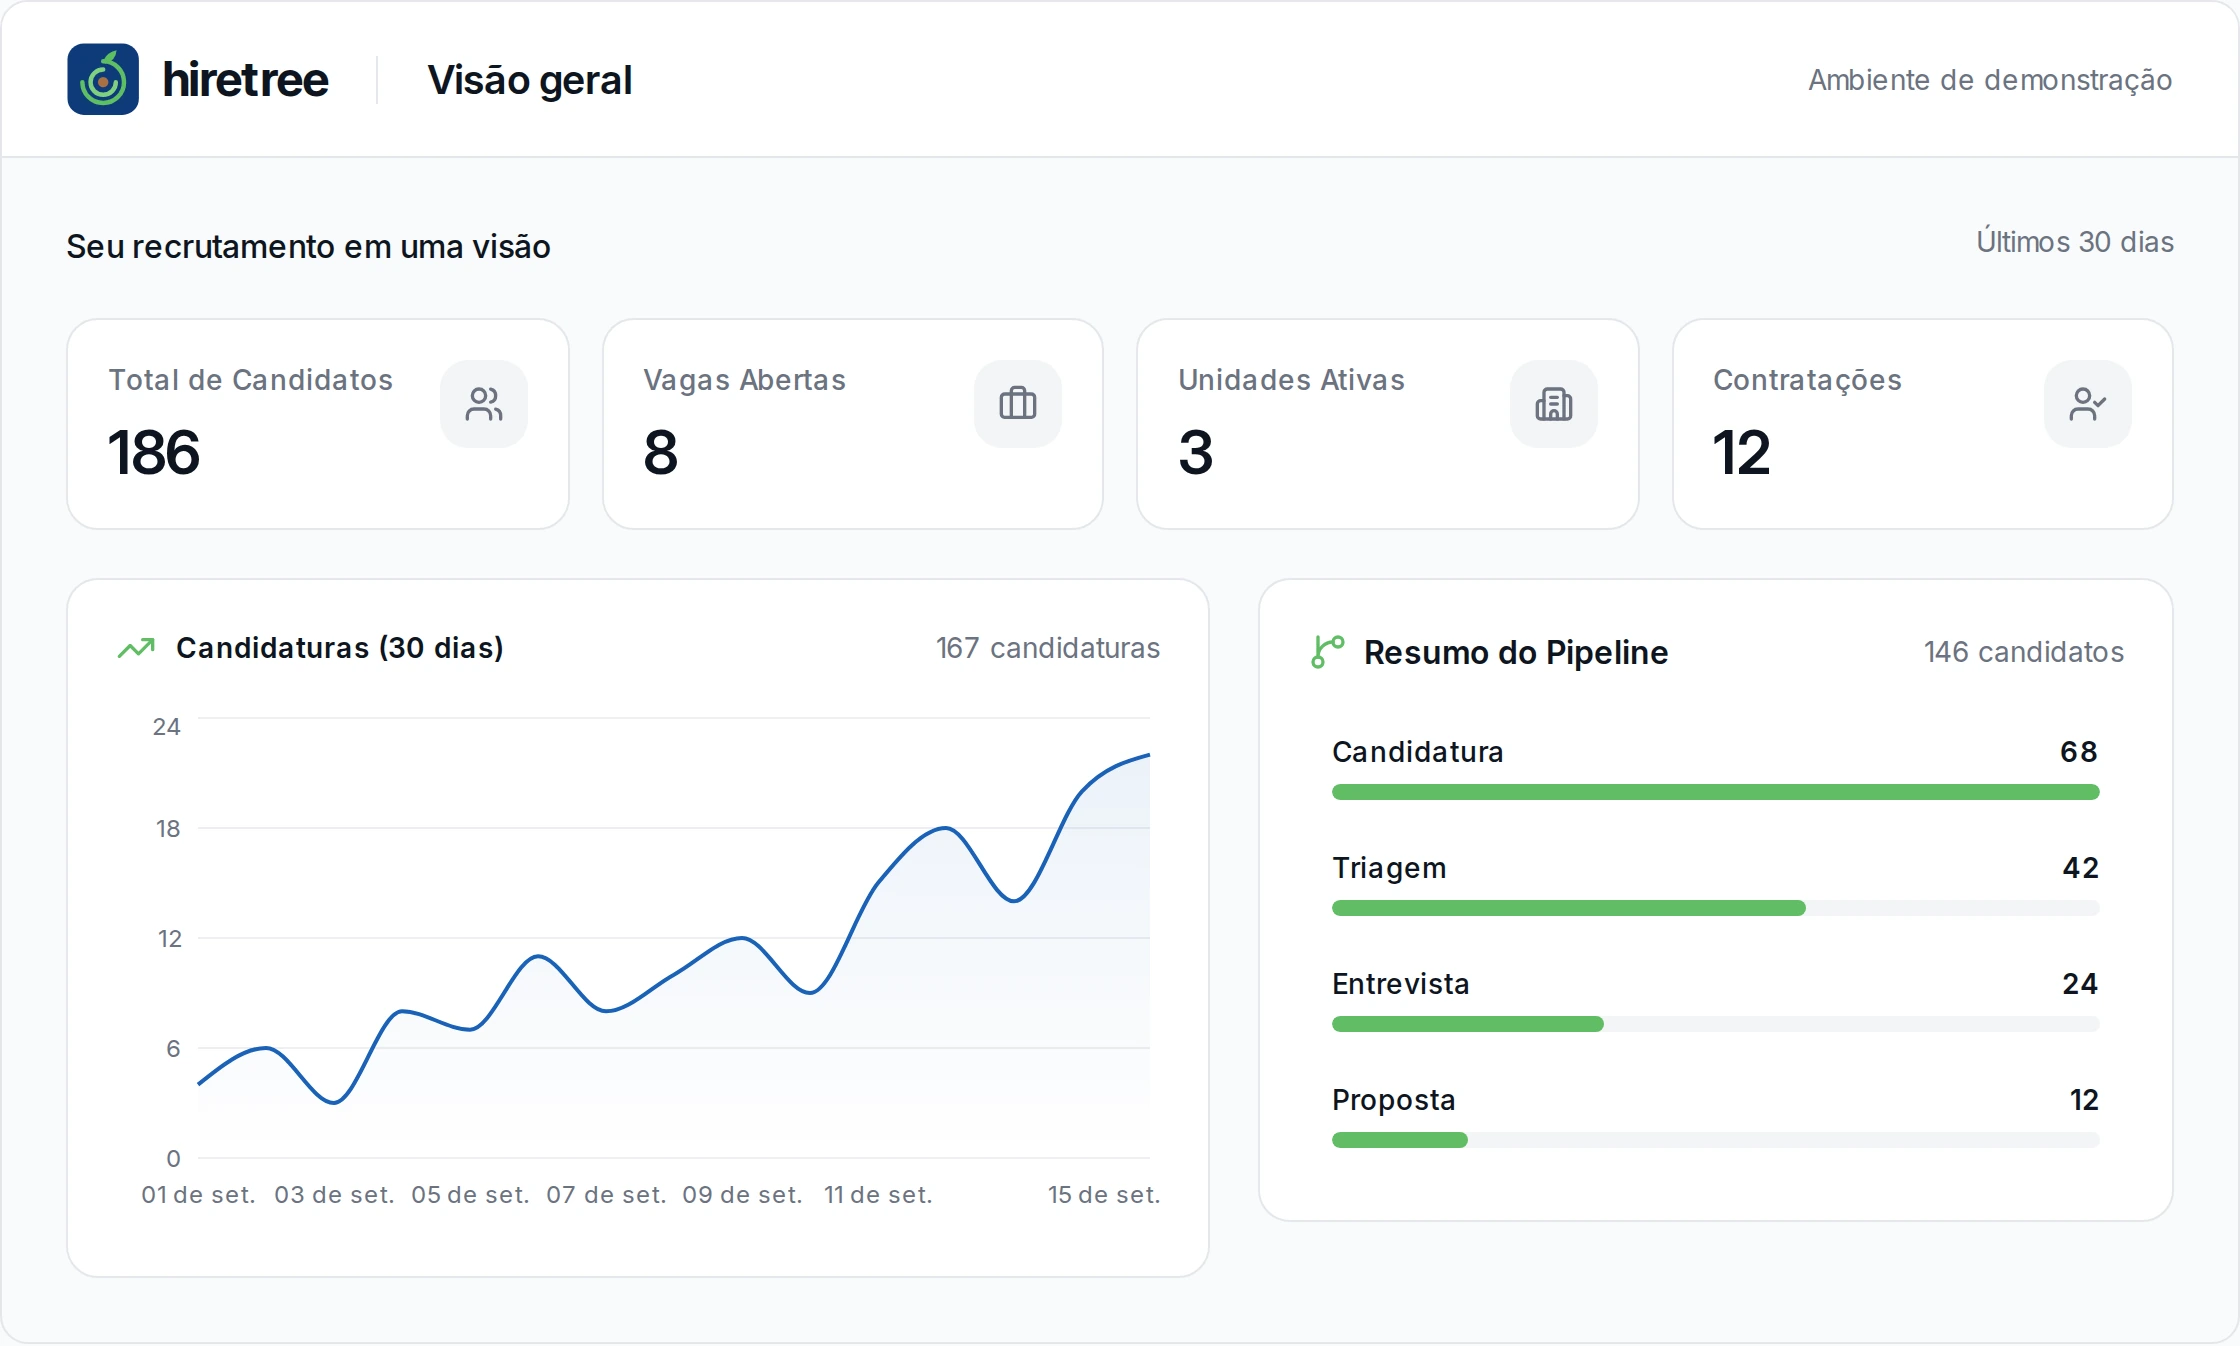Click the Candidatura progress bar
The width and height of the screenshot is (2240, 1346).
pos(1716,792)
